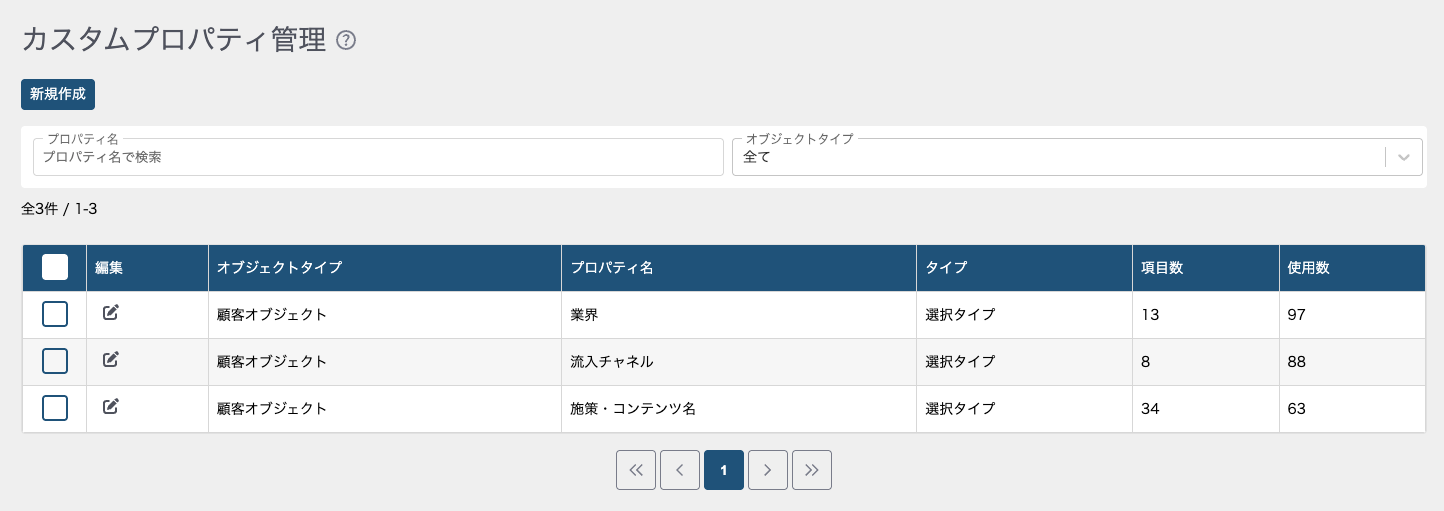Toggle the select-all header checkbox
The height and width of the screenshot is (511, 1444).
[55, 267]
